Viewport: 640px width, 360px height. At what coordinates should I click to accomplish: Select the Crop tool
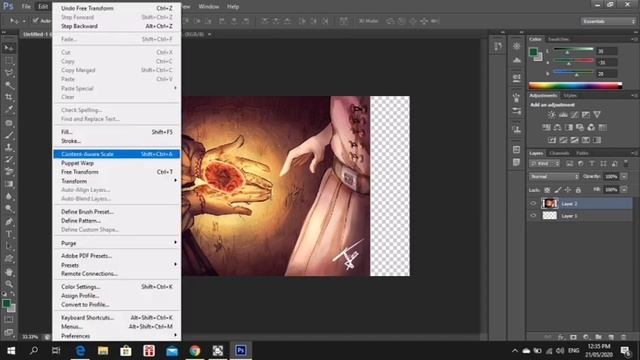tap(9, 97)
